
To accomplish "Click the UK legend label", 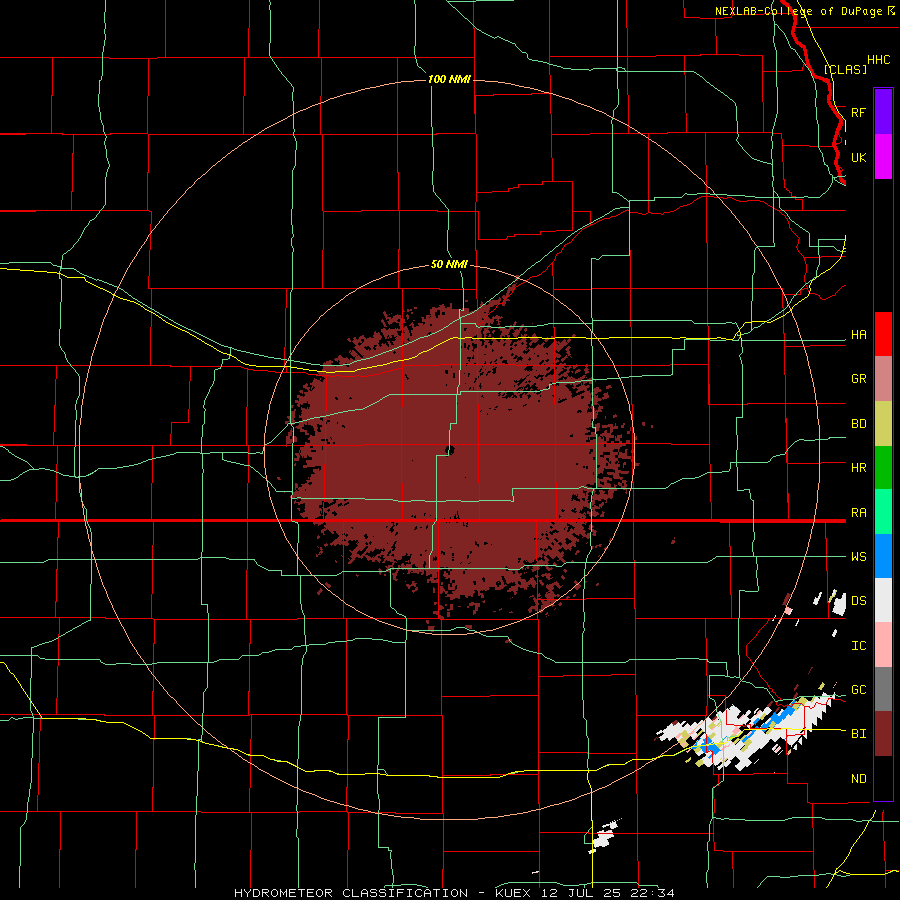I will pos(859,157).
